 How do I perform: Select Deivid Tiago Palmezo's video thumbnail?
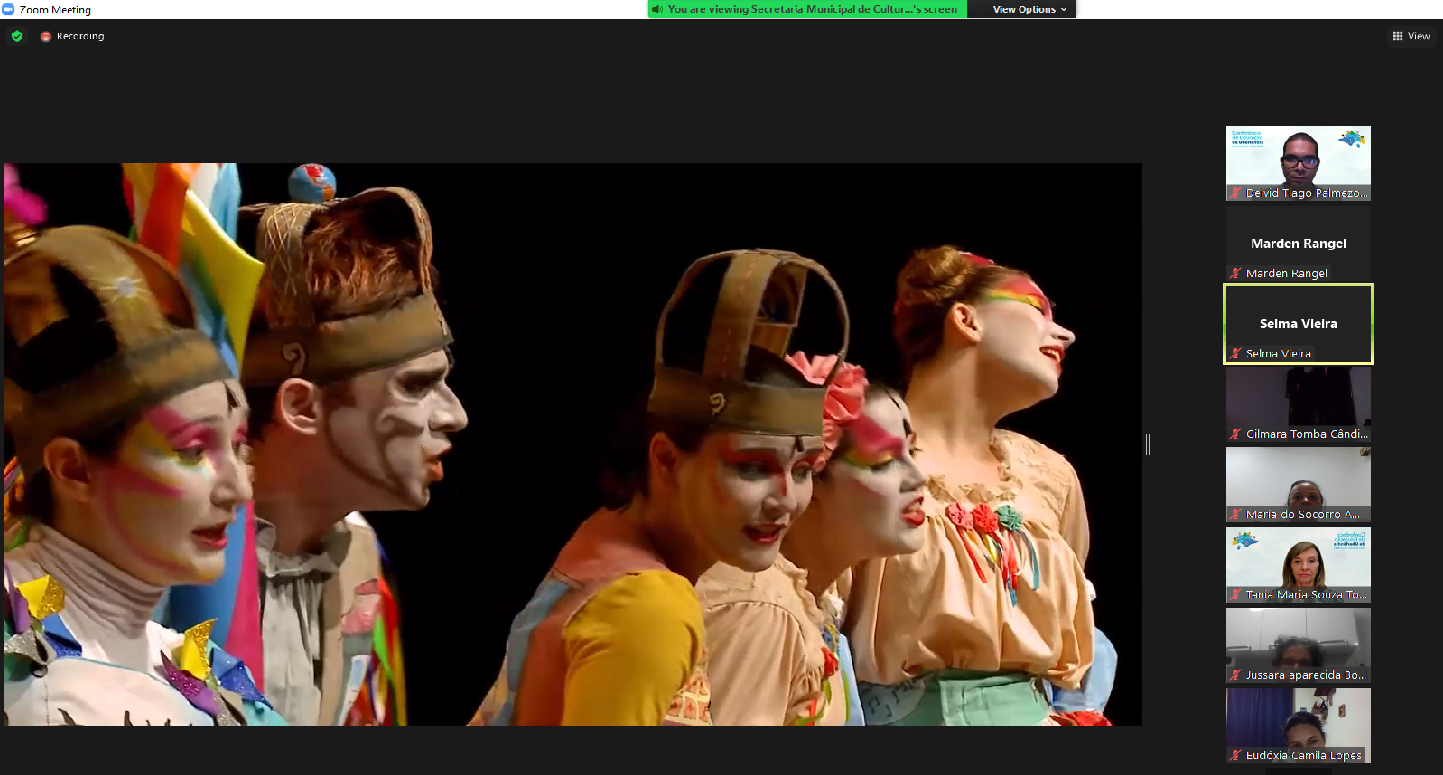tap(1298, 163)
